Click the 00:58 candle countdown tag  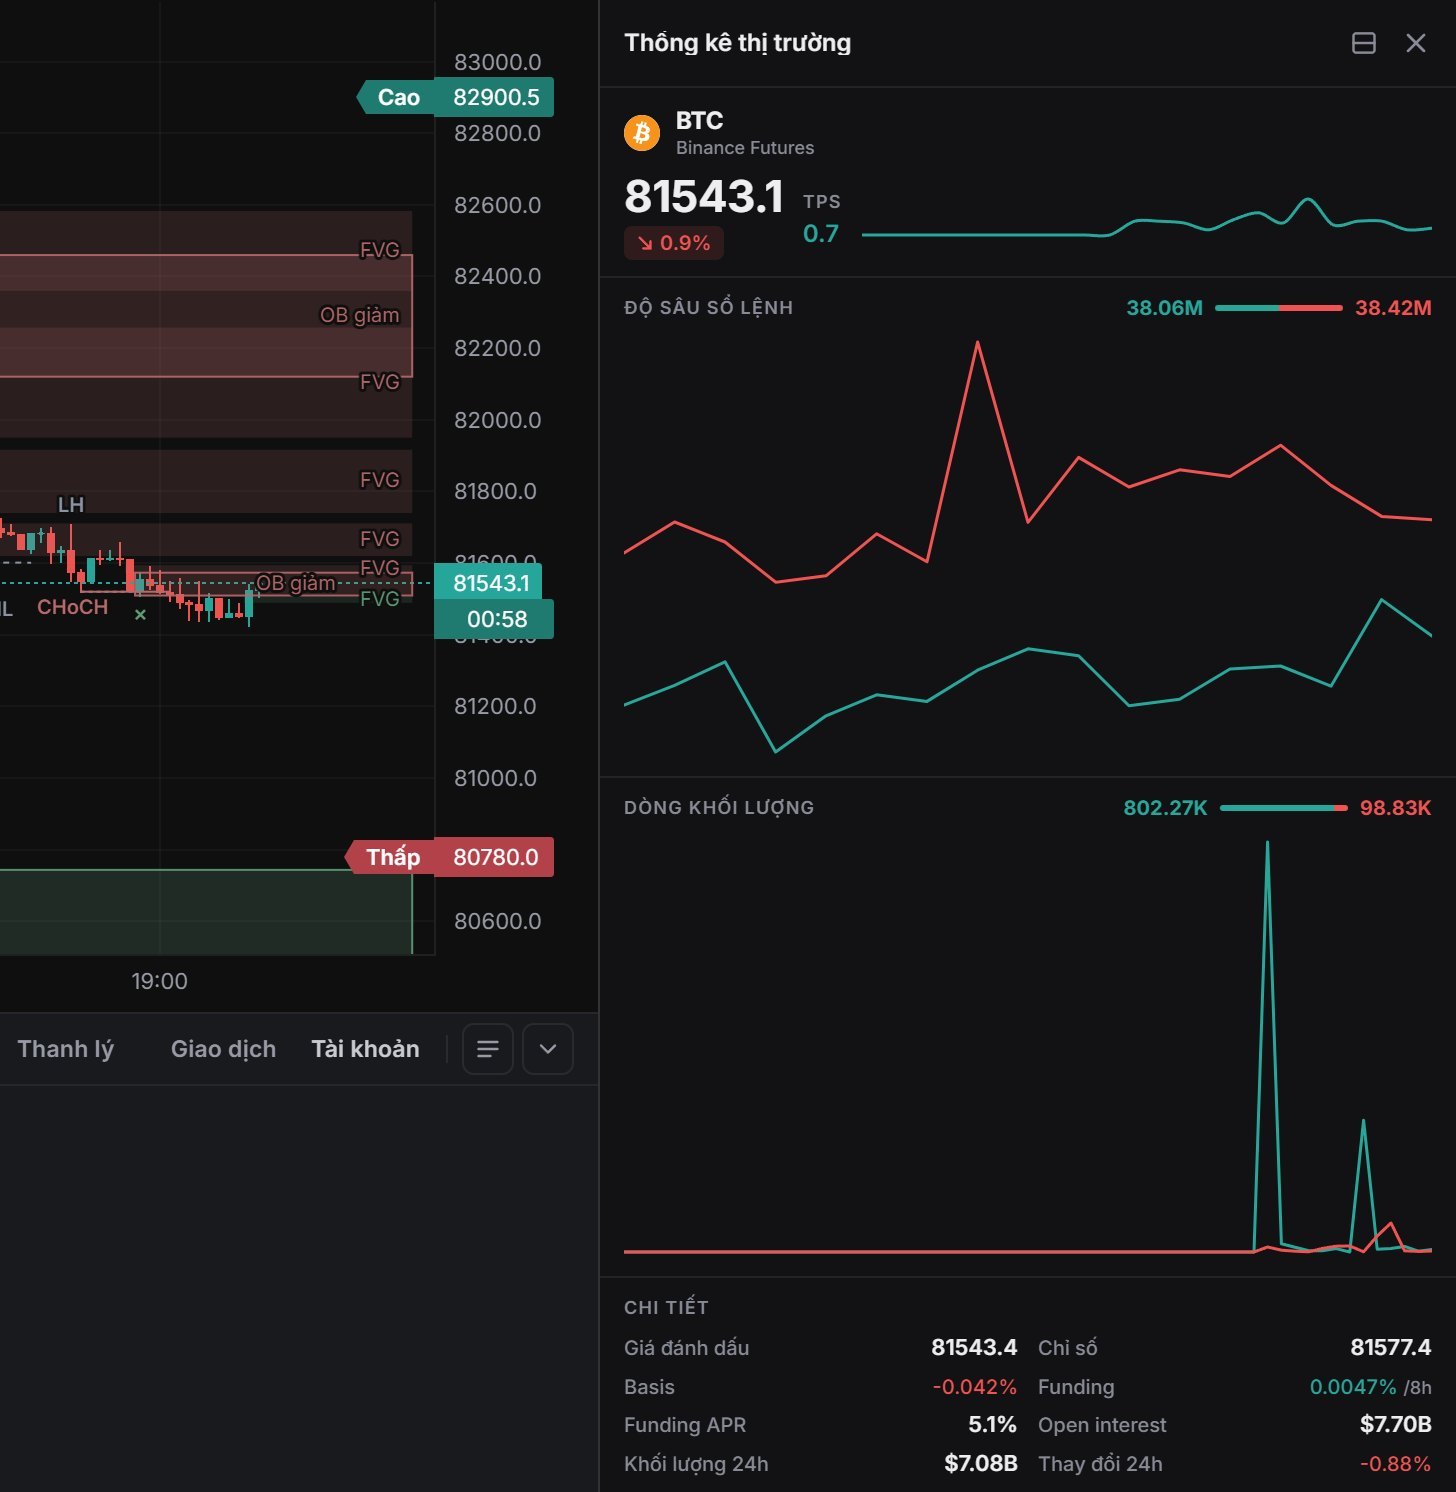click(494, 619)
